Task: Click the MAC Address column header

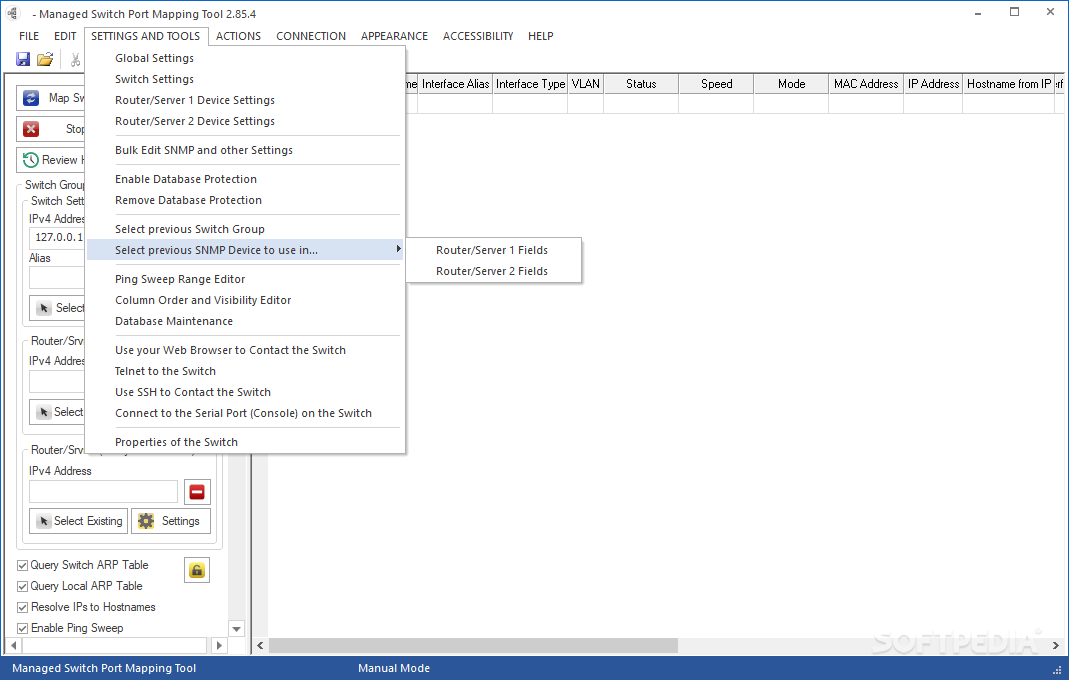Action: 866,84
